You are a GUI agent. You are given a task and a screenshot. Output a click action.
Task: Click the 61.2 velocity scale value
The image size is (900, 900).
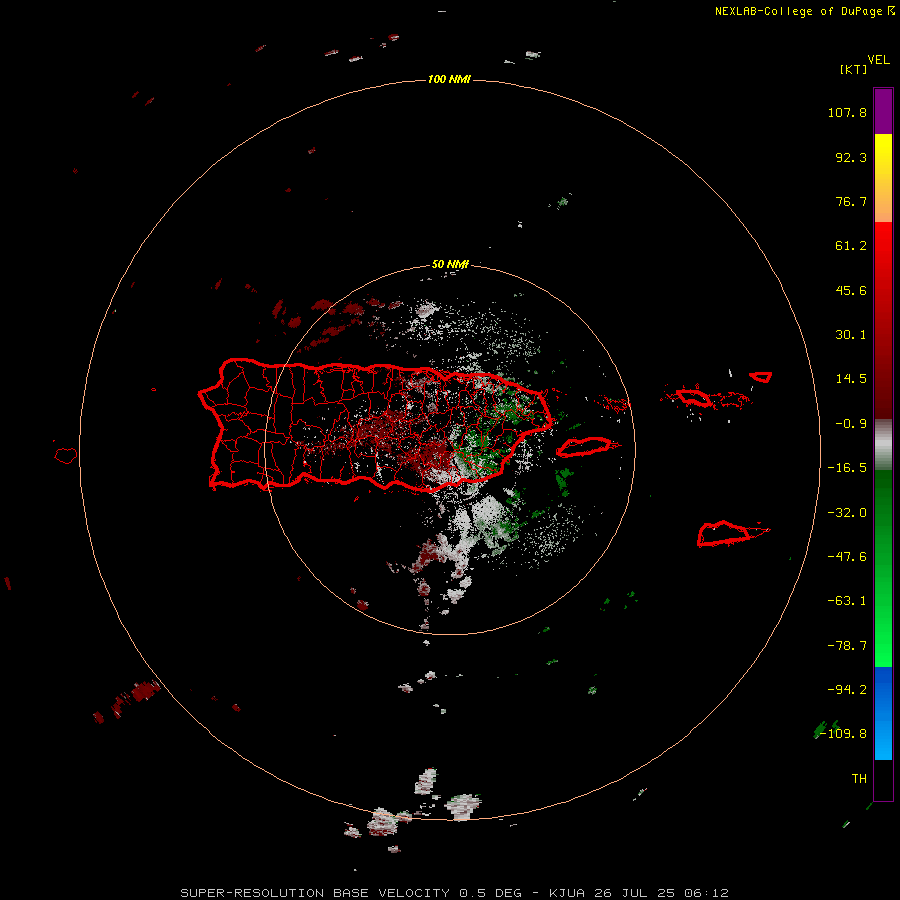[x=851, y=246]
